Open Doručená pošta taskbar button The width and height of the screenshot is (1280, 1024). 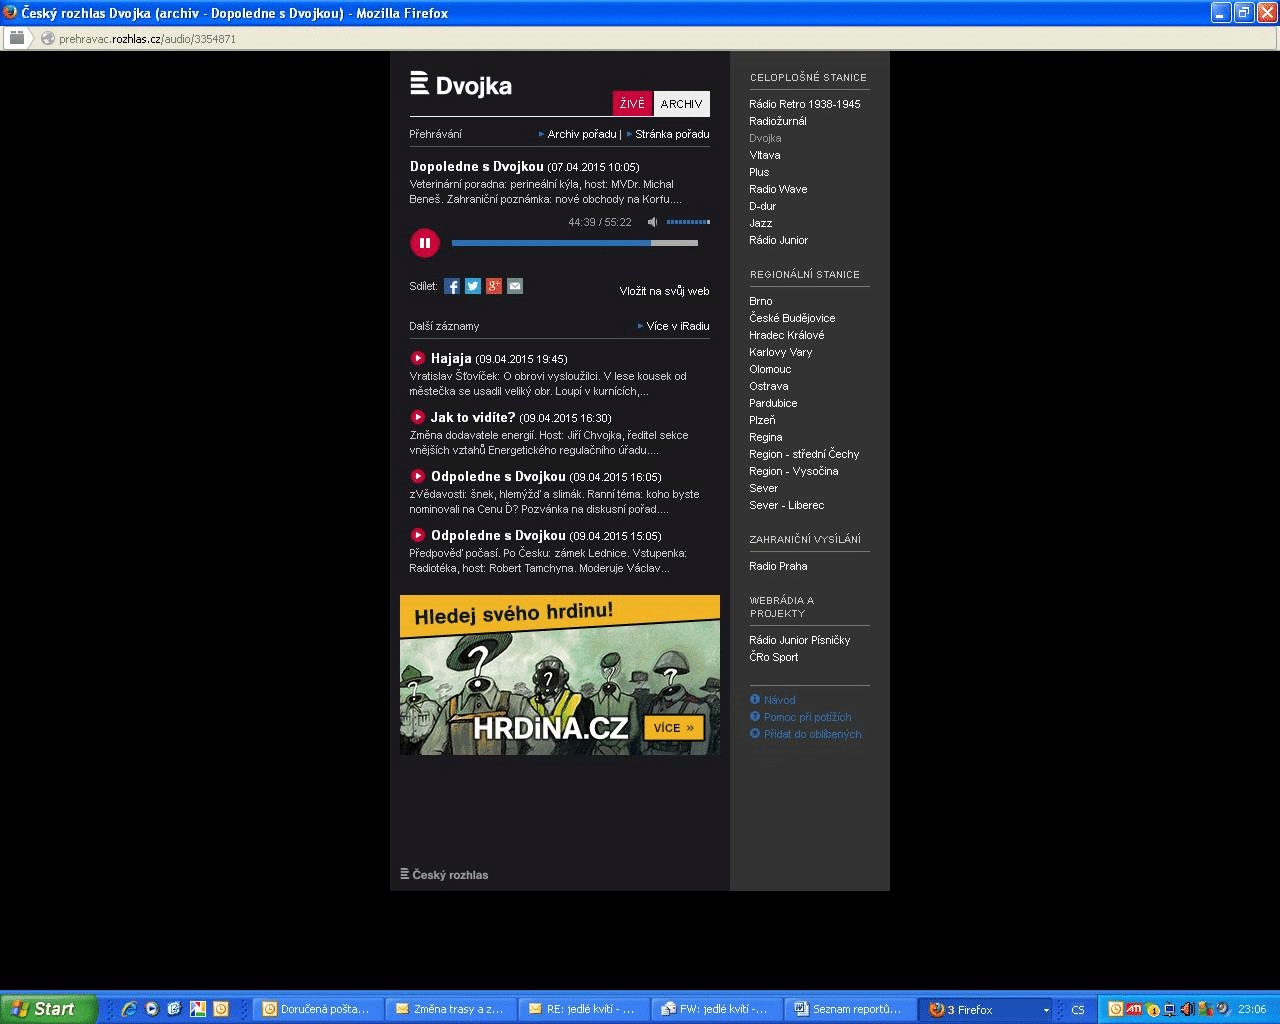317,1009
